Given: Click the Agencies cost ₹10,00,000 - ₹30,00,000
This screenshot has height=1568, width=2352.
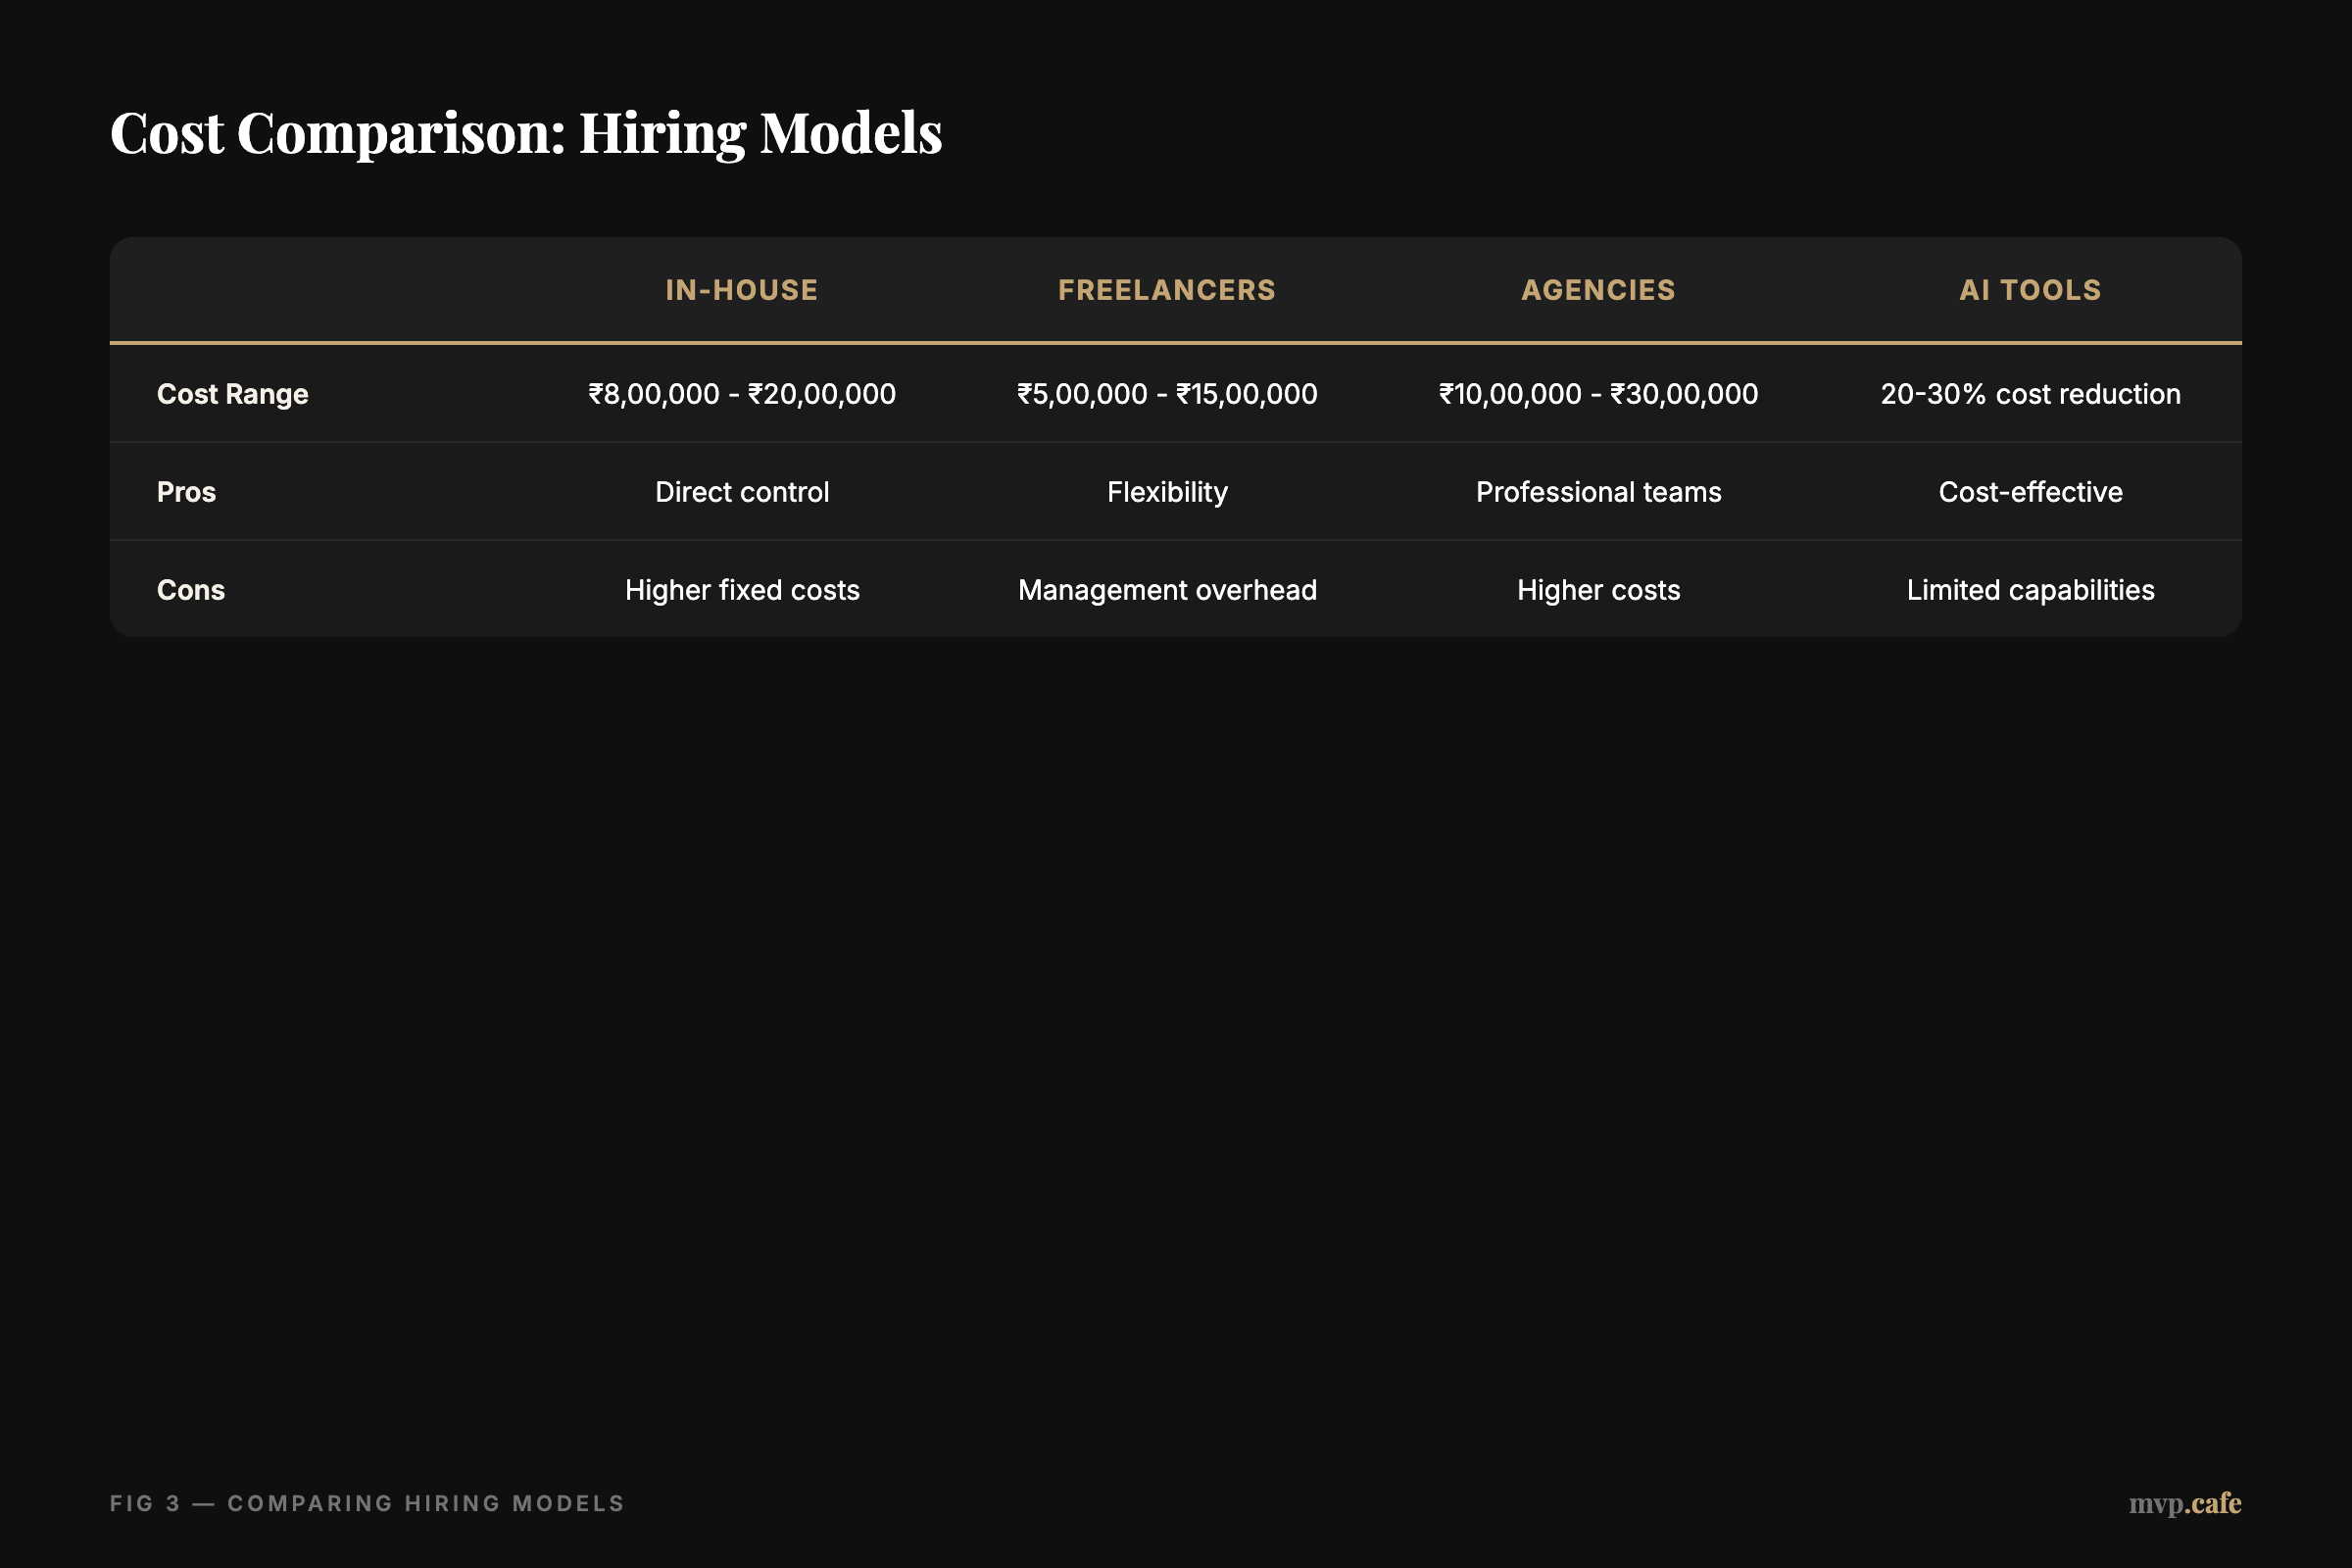Looking at the screenshot, I should [1597, 394].
